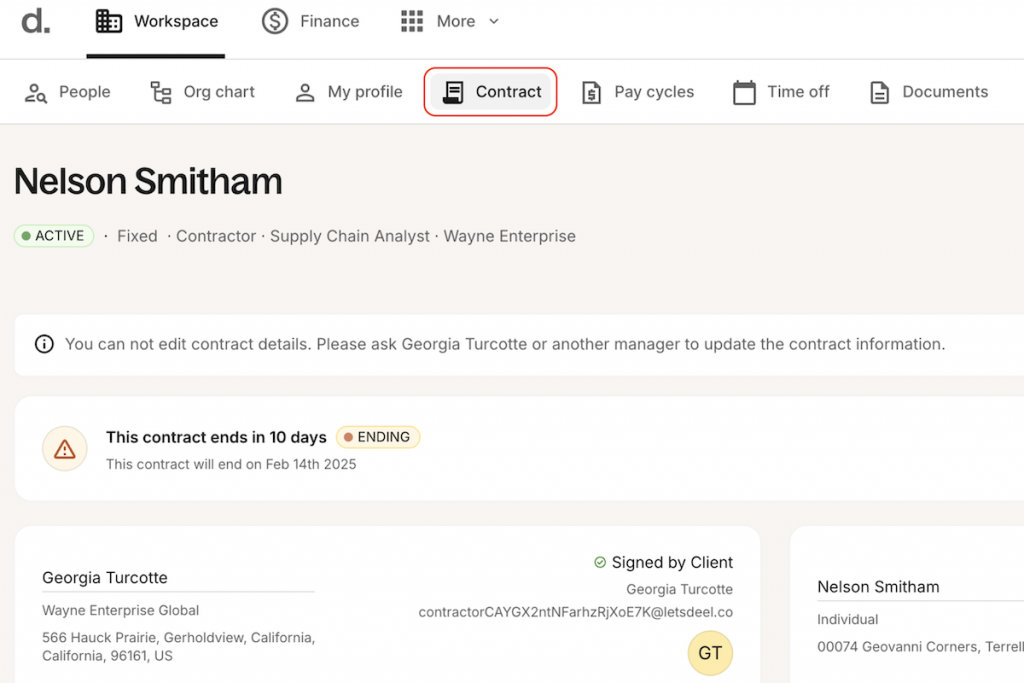Click the Org chart hierarchy icon
The width and height of the screenshot is (1024, 683).
[x=161, y=92]
